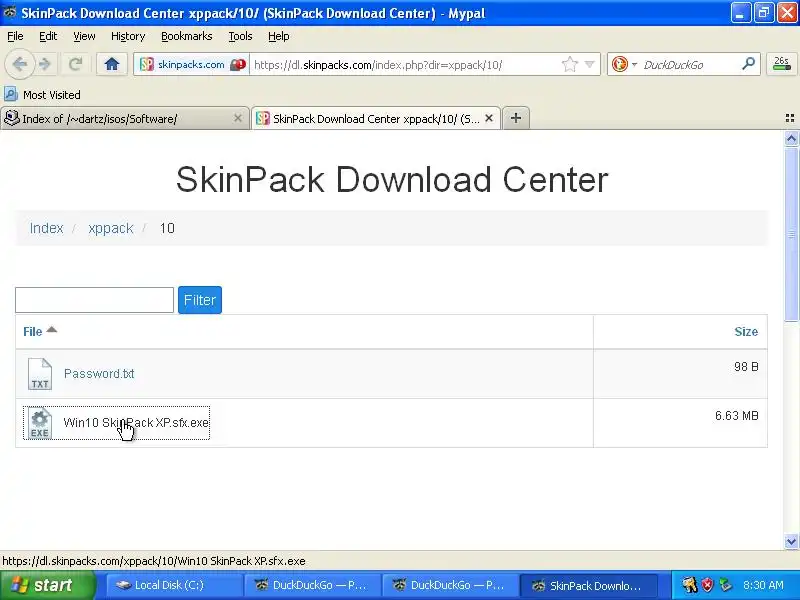Switch to Local Disk (C:) taskbar window
The width and height of the screenshot is (800, 600).
coord(173,585)
